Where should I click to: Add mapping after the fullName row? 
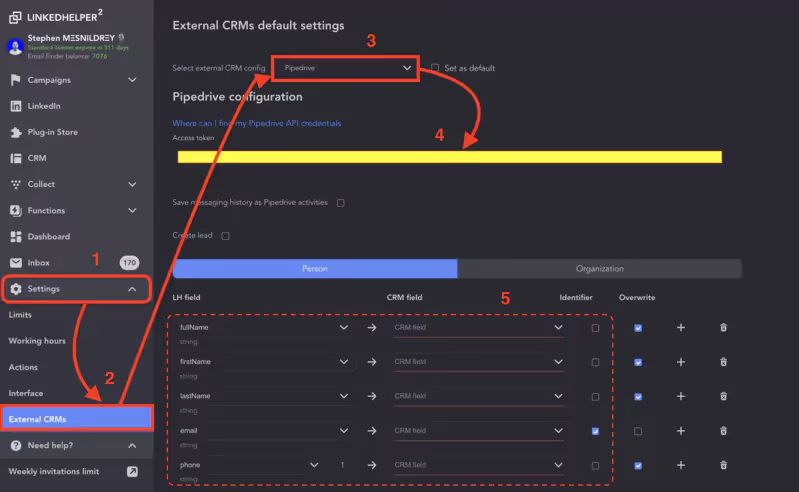click(x=681, y=327)
